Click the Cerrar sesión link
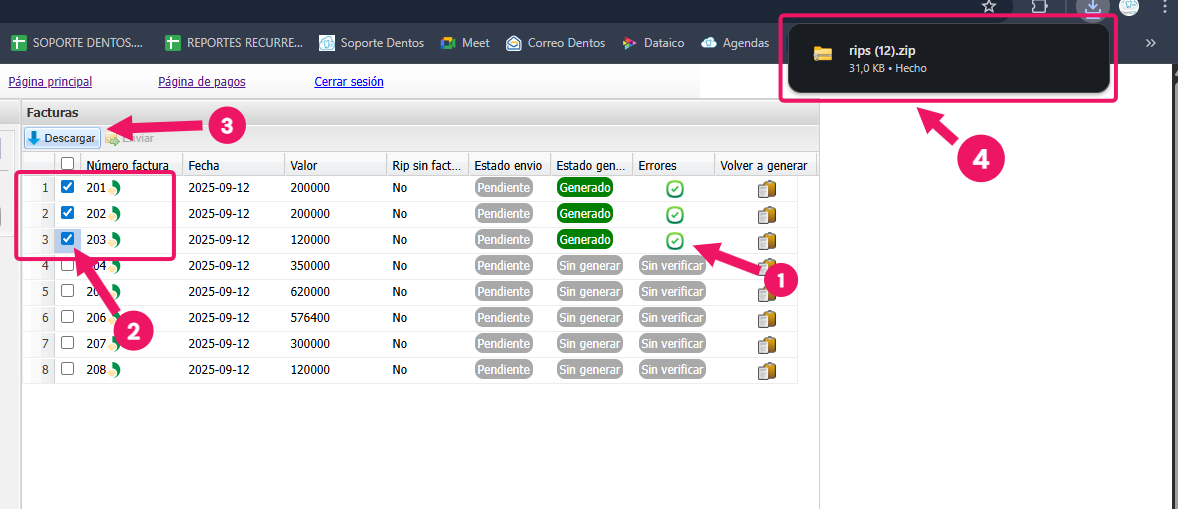 [348, 82]
